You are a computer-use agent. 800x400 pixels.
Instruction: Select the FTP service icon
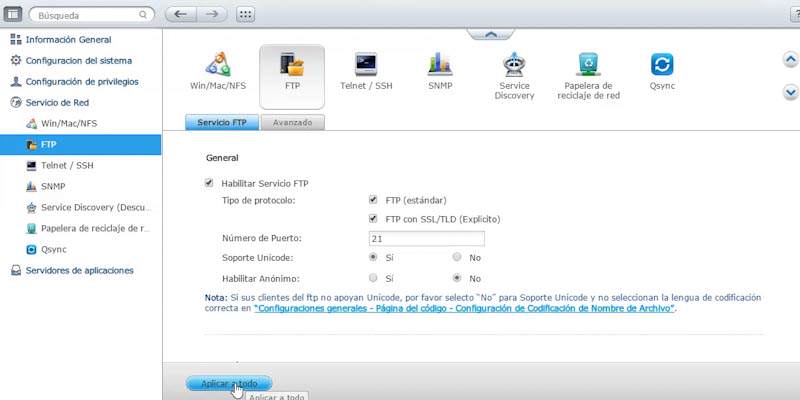pyautogui.click(x=292, y=77)
